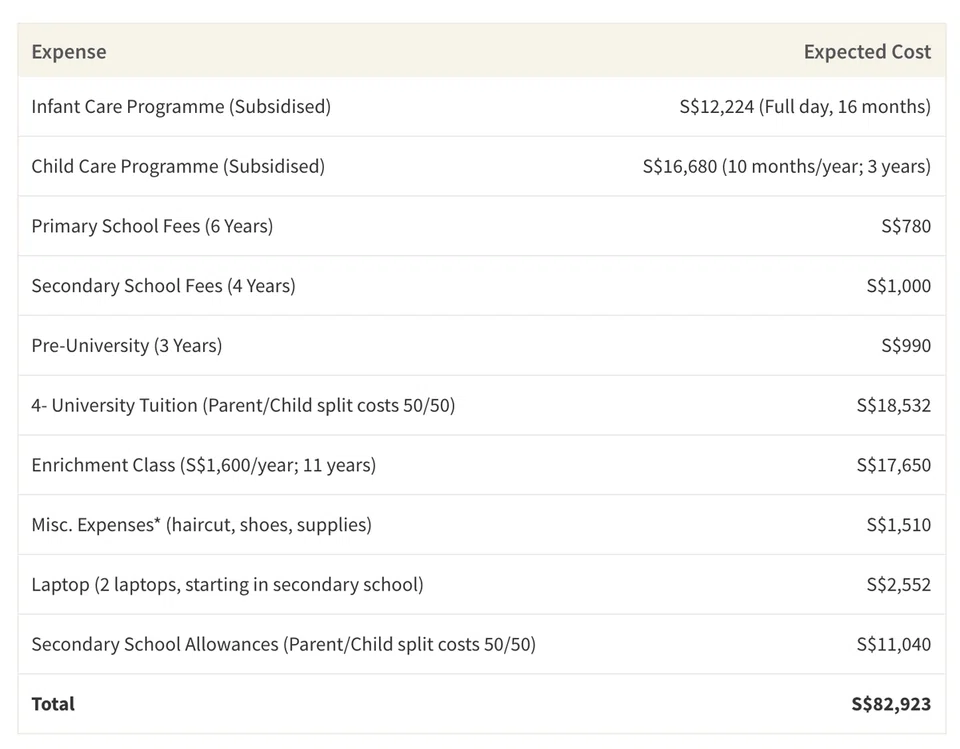Select Primary School Fees (6 Years) text

click(152, 226)
